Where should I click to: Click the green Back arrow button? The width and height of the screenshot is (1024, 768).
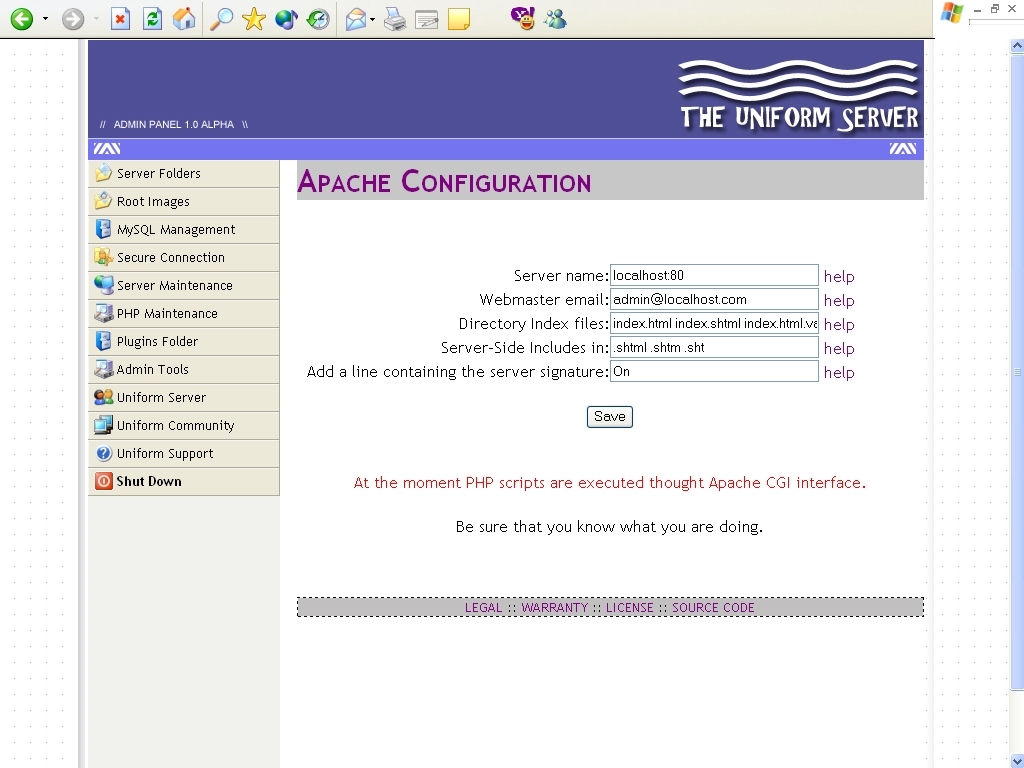22,19
